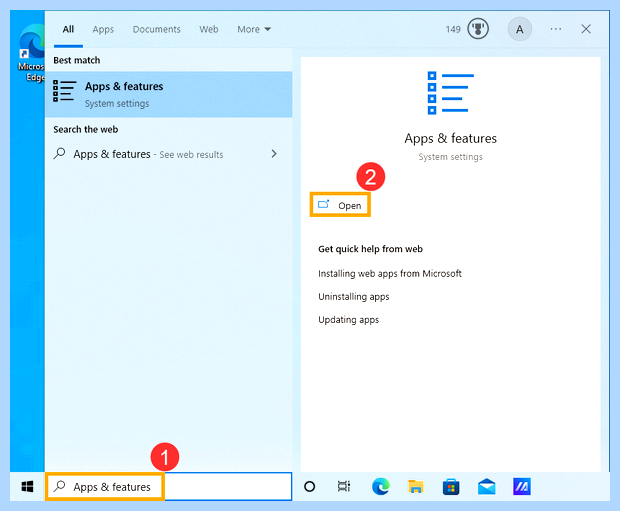Click the taskbar search input field
Image resolution: width=620 pixels, height=511 pixels.
tap(169, 486)
